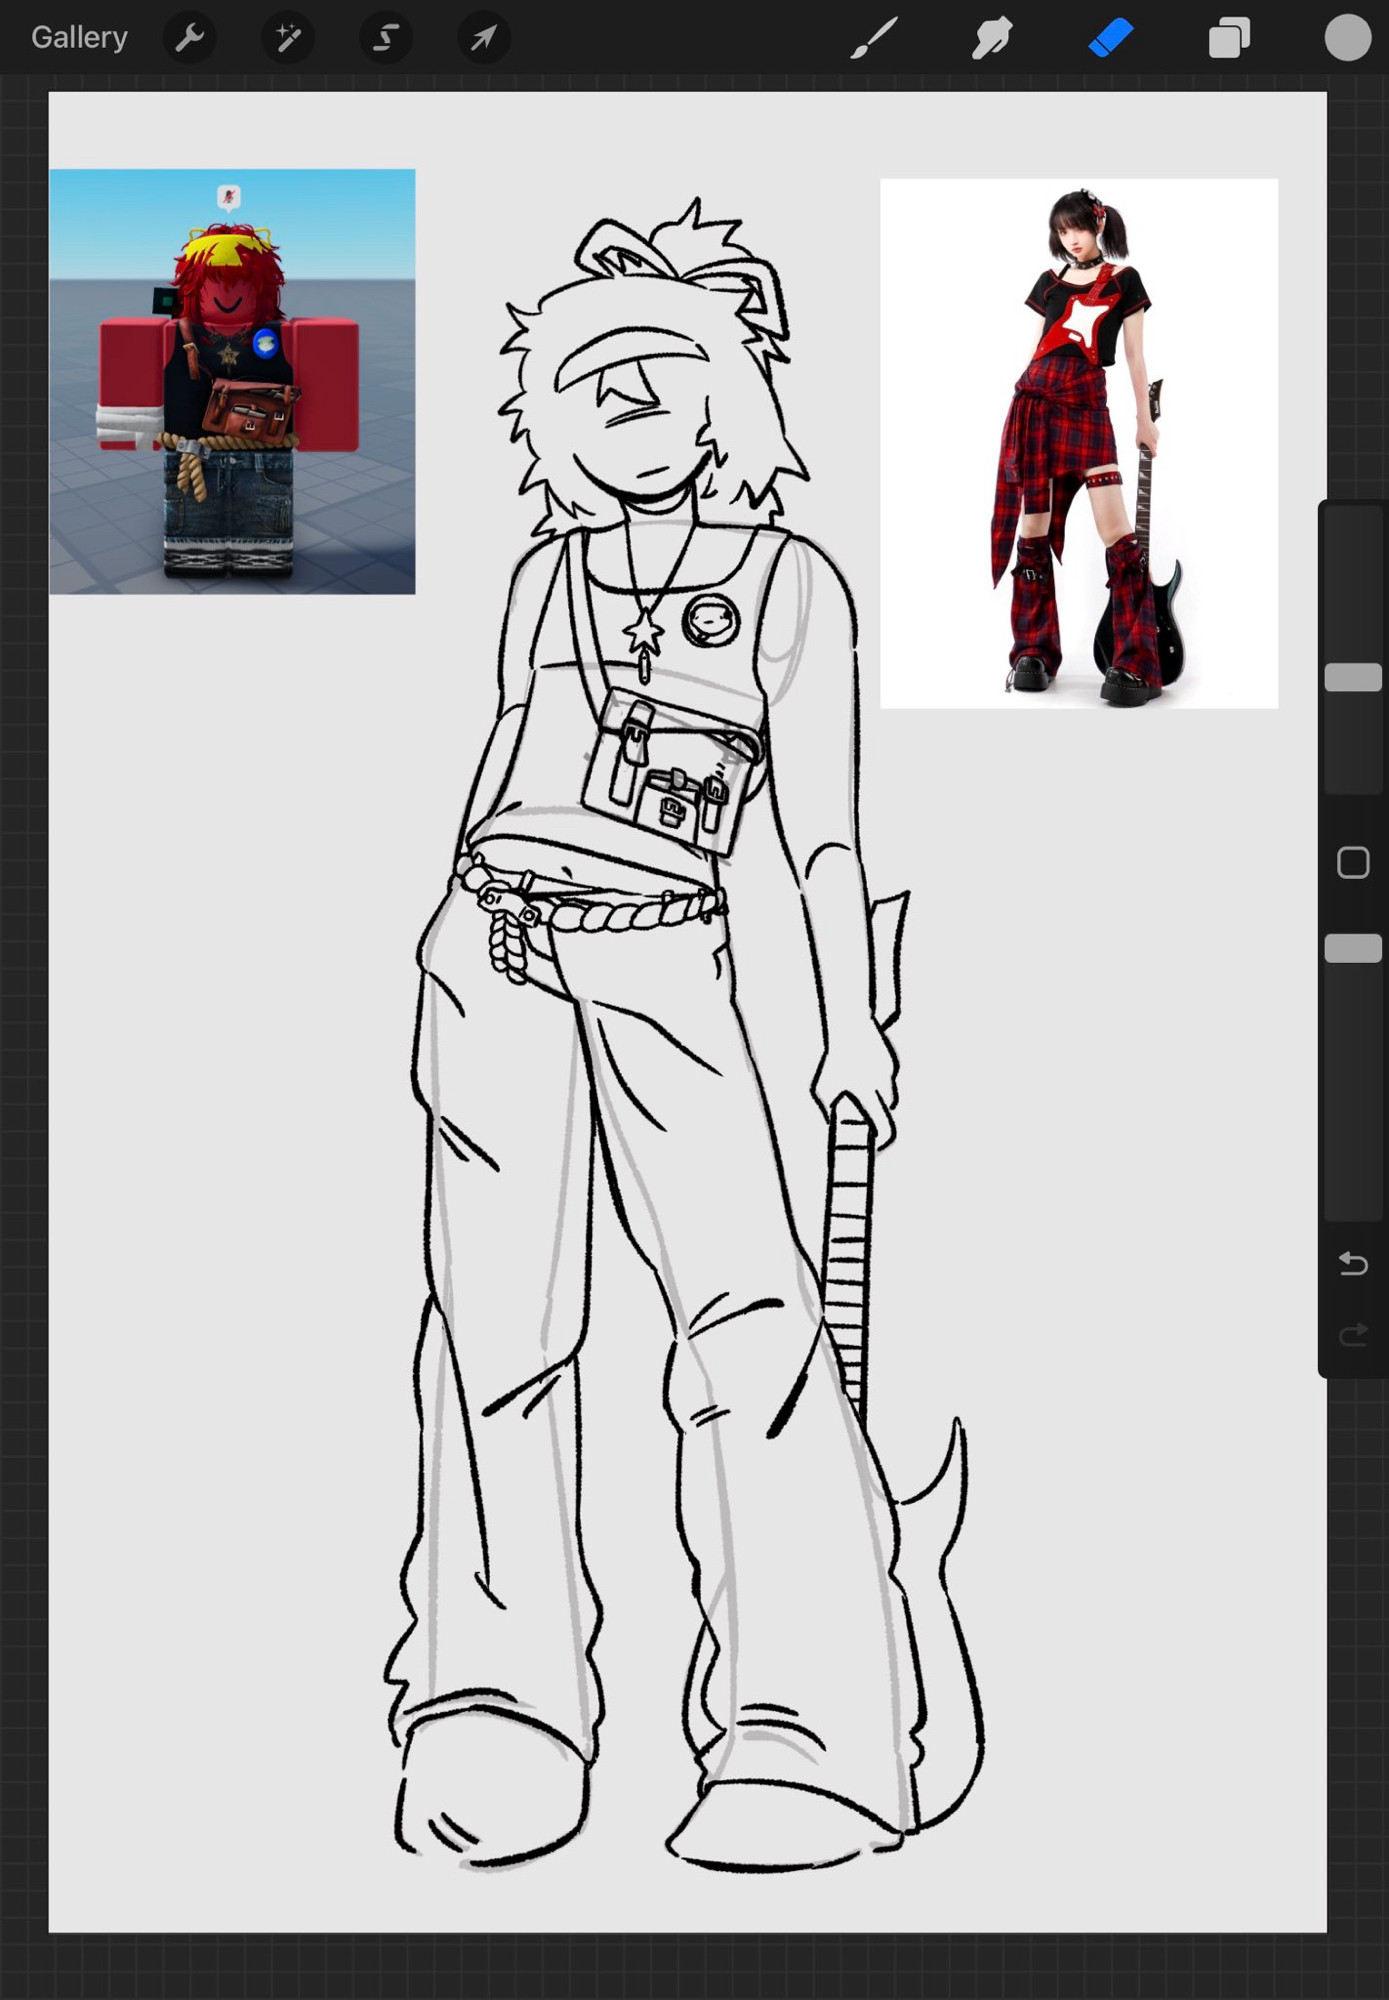The width and height of the screenshot is (1389, 2000).
Task: Activate the Selection tool
Action: (386, 38)
